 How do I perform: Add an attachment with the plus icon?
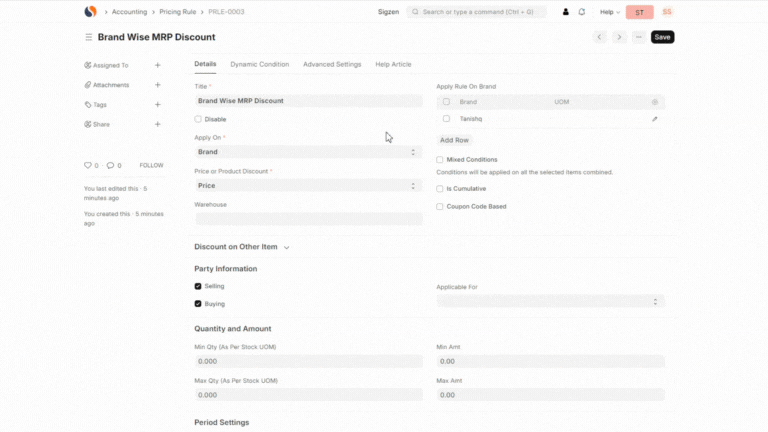coord(158,85)
